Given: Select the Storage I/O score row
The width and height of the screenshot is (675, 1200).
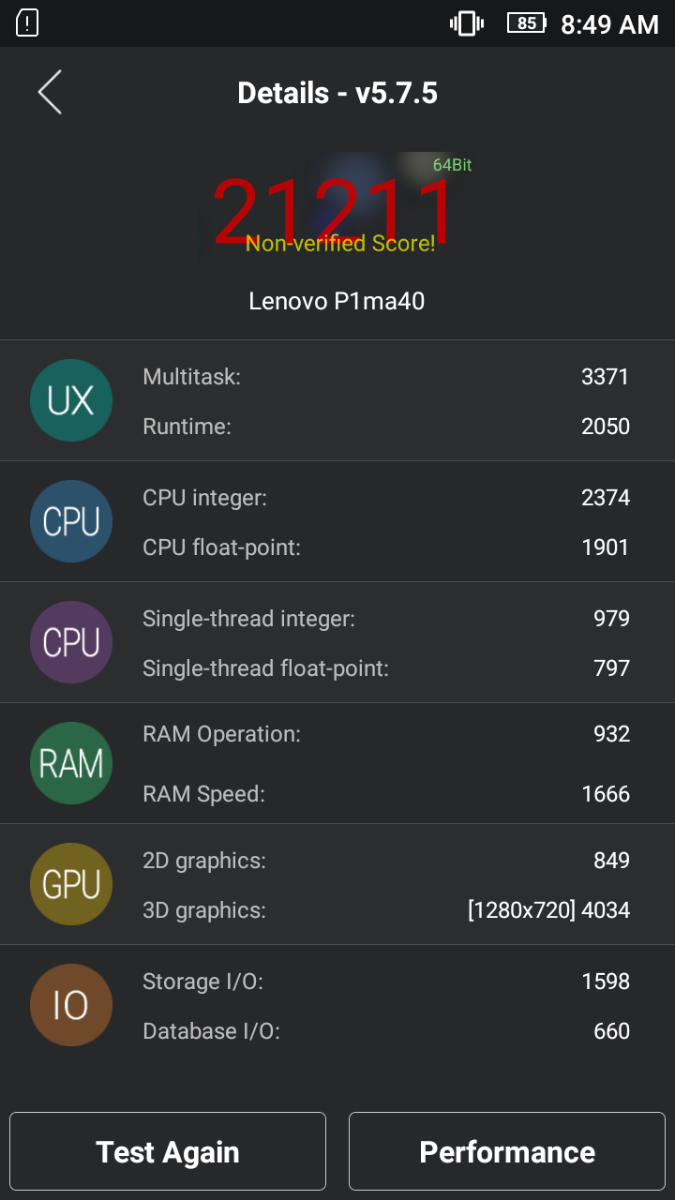Looking at the screenshot, I should (386, 981).
